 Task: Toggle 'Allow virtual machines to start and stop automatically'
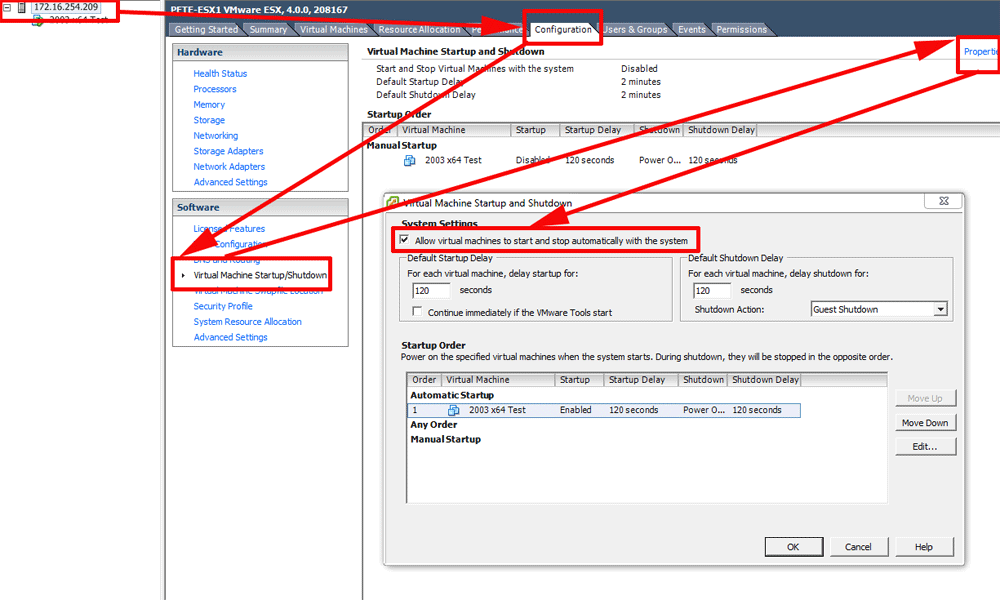[404, 240]
